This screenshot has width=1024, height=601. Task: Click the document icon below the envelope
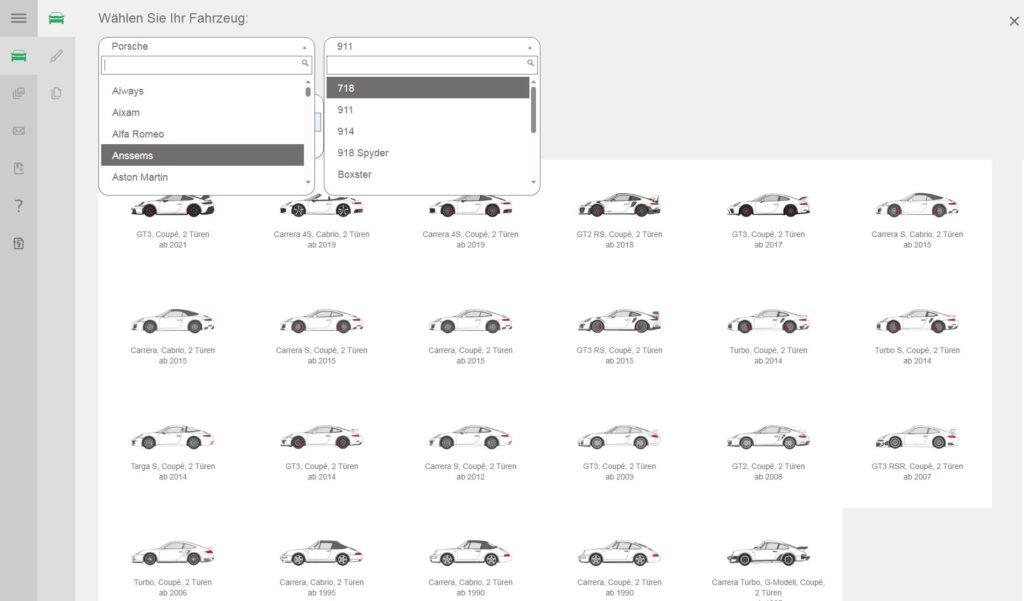pyautogui.click(x=18, y=168)
